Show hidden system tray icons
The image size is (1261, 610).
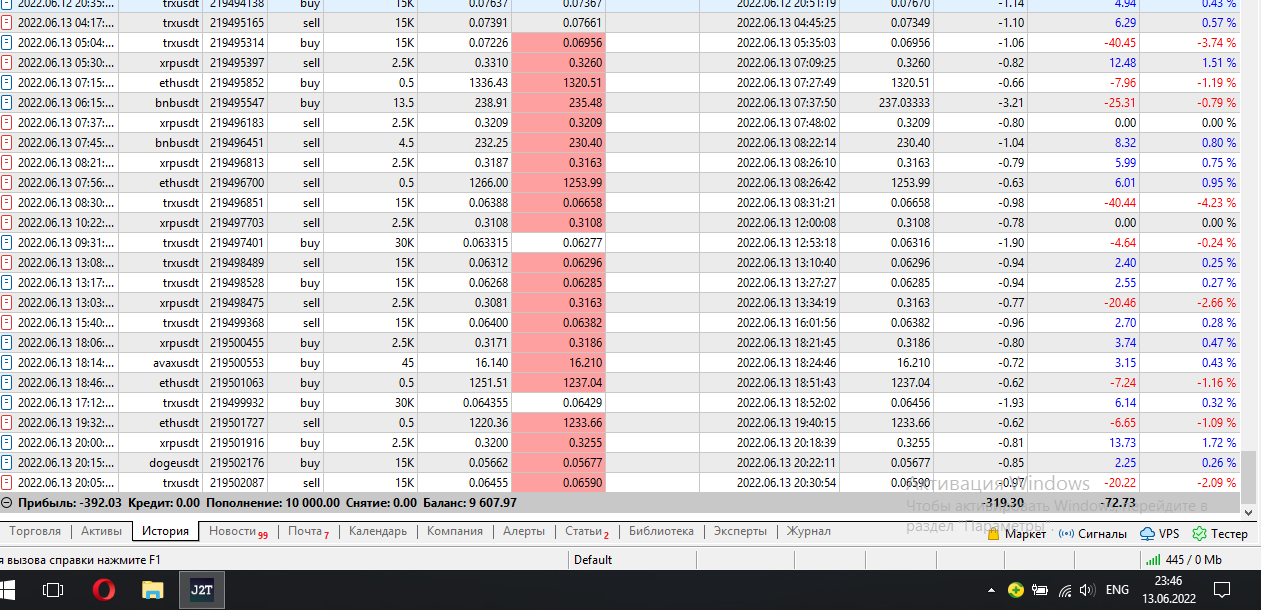991,590
